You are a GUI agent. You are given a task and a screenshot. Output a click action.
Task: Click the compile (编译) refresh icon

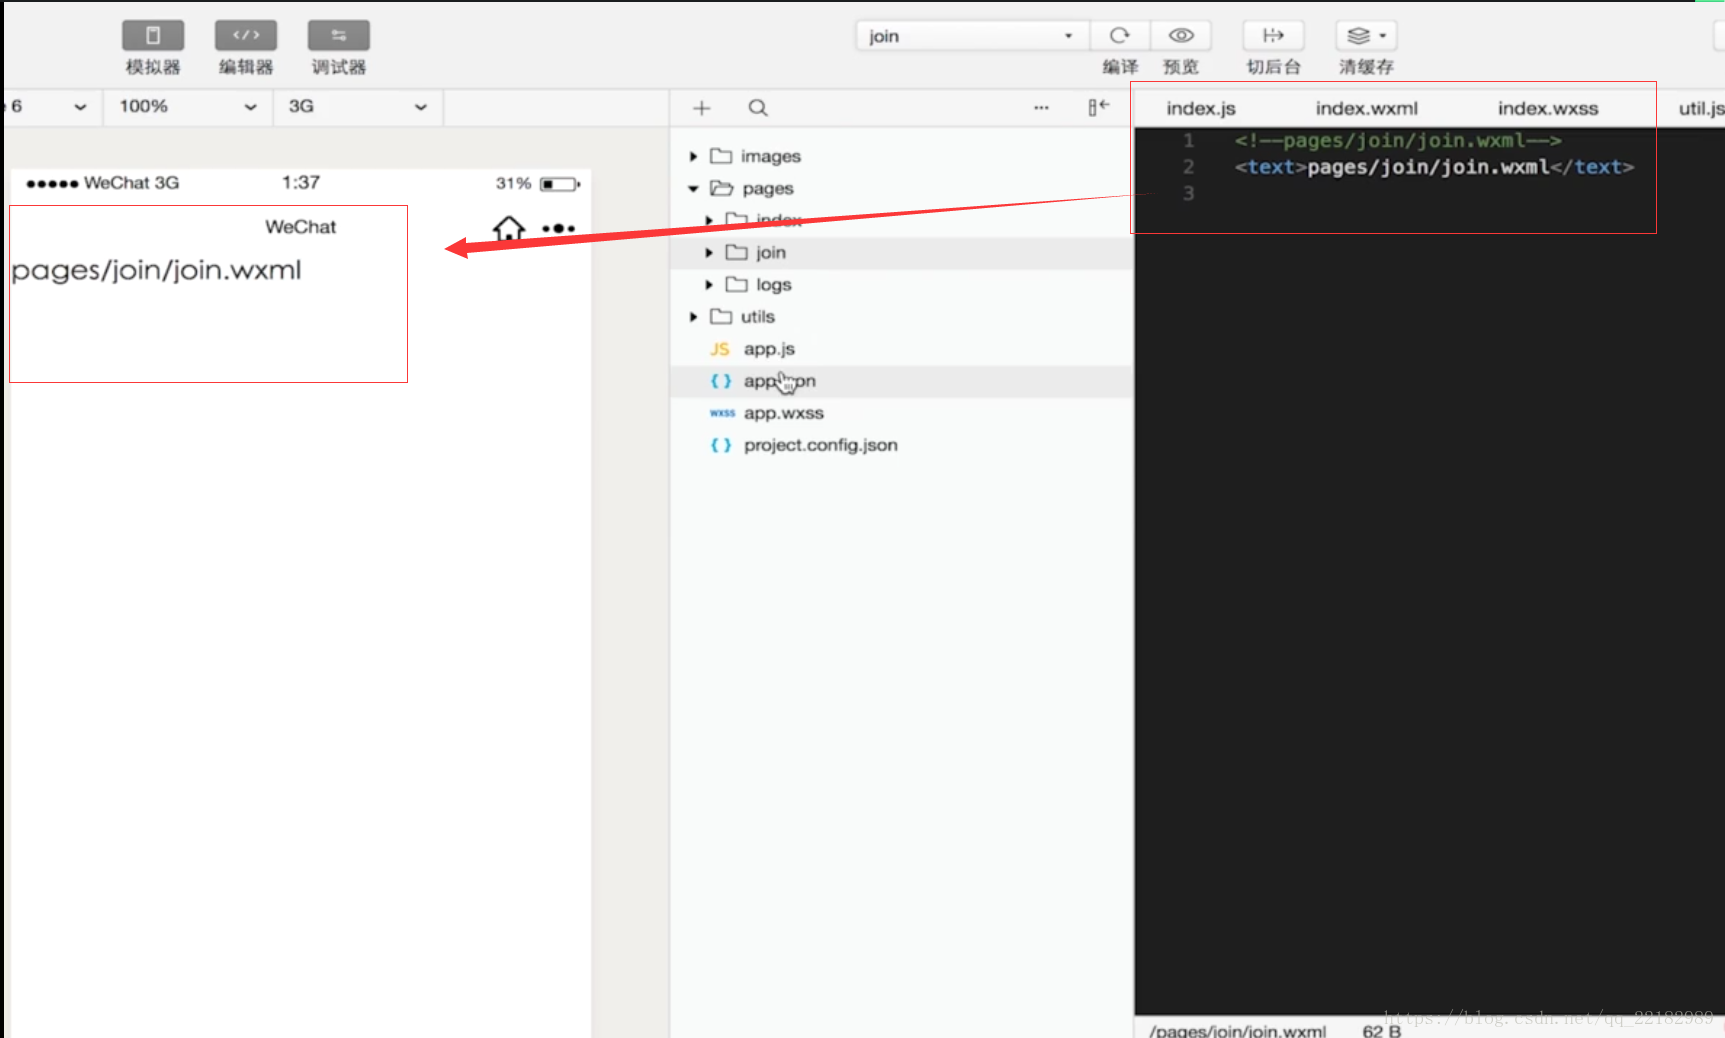[1120, 36]
